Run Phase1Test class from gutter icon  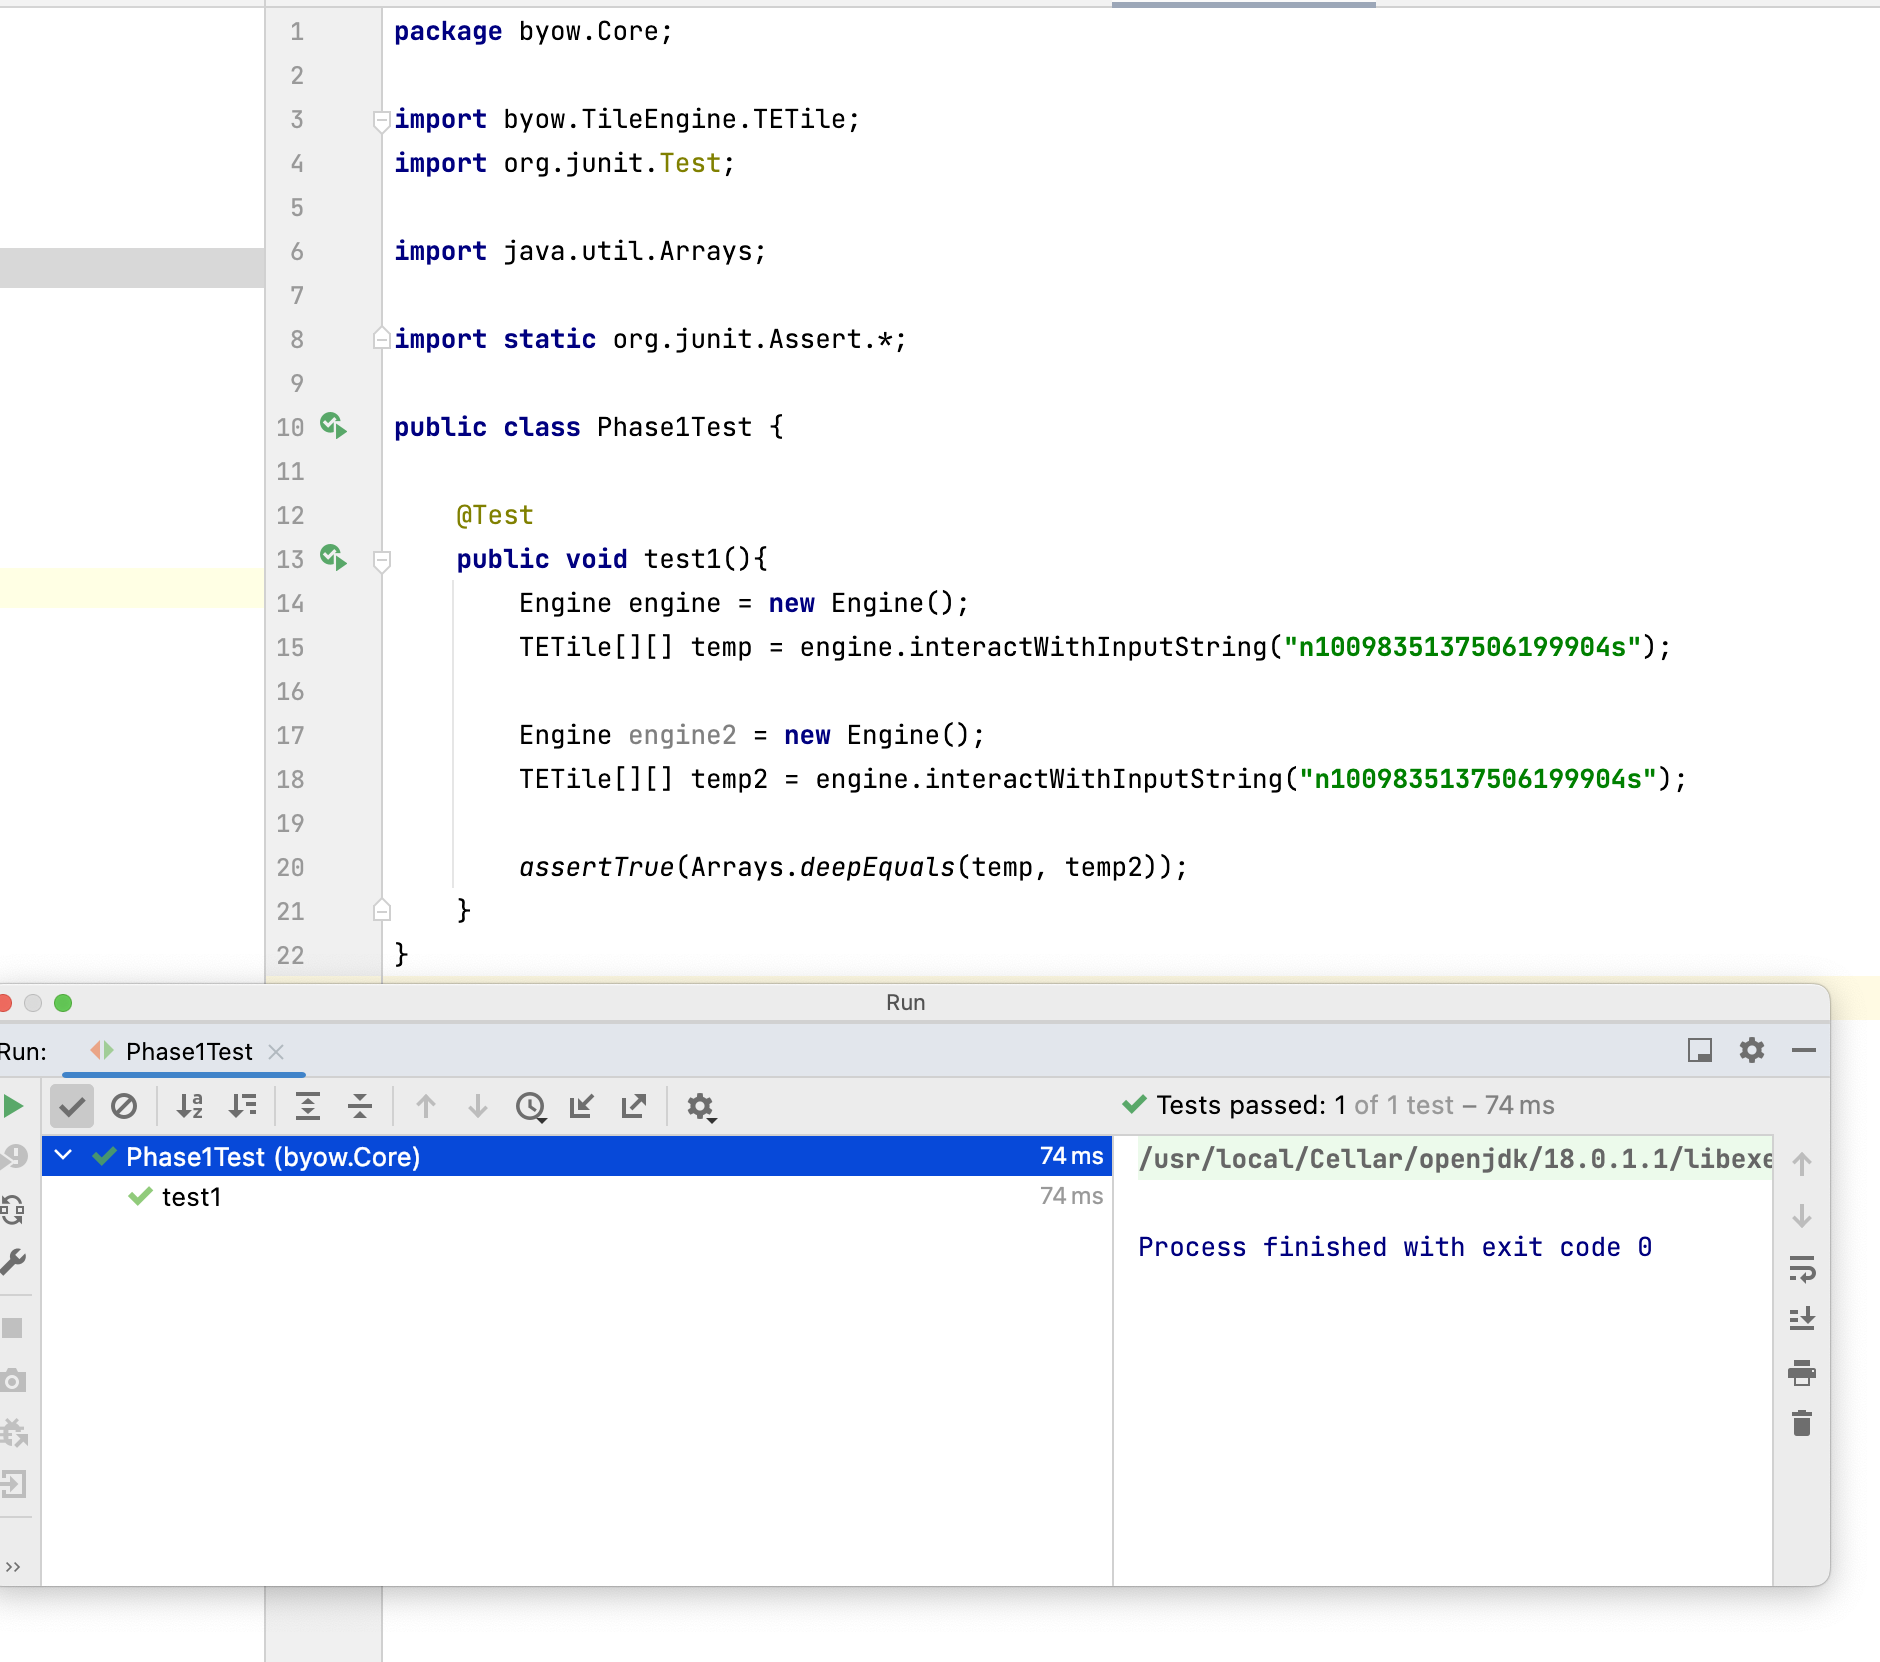(x=333, y=426)
